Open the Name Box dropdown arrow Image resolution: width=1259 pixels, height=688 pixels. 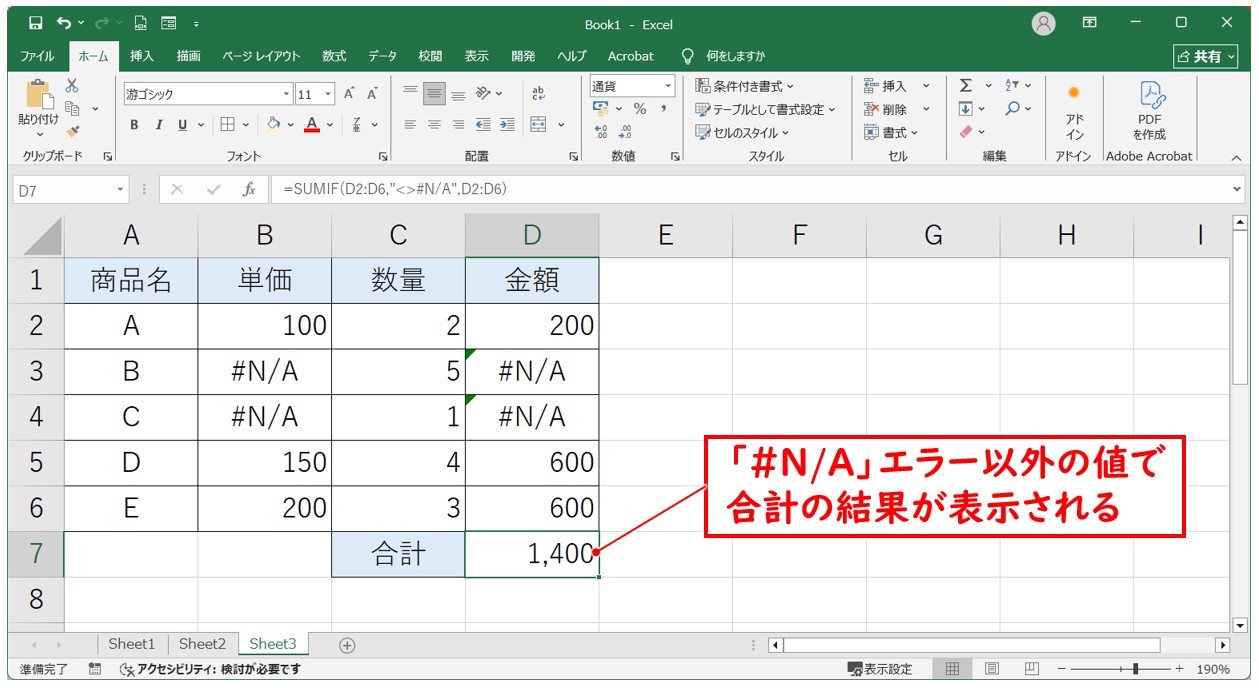pos(121,190)
